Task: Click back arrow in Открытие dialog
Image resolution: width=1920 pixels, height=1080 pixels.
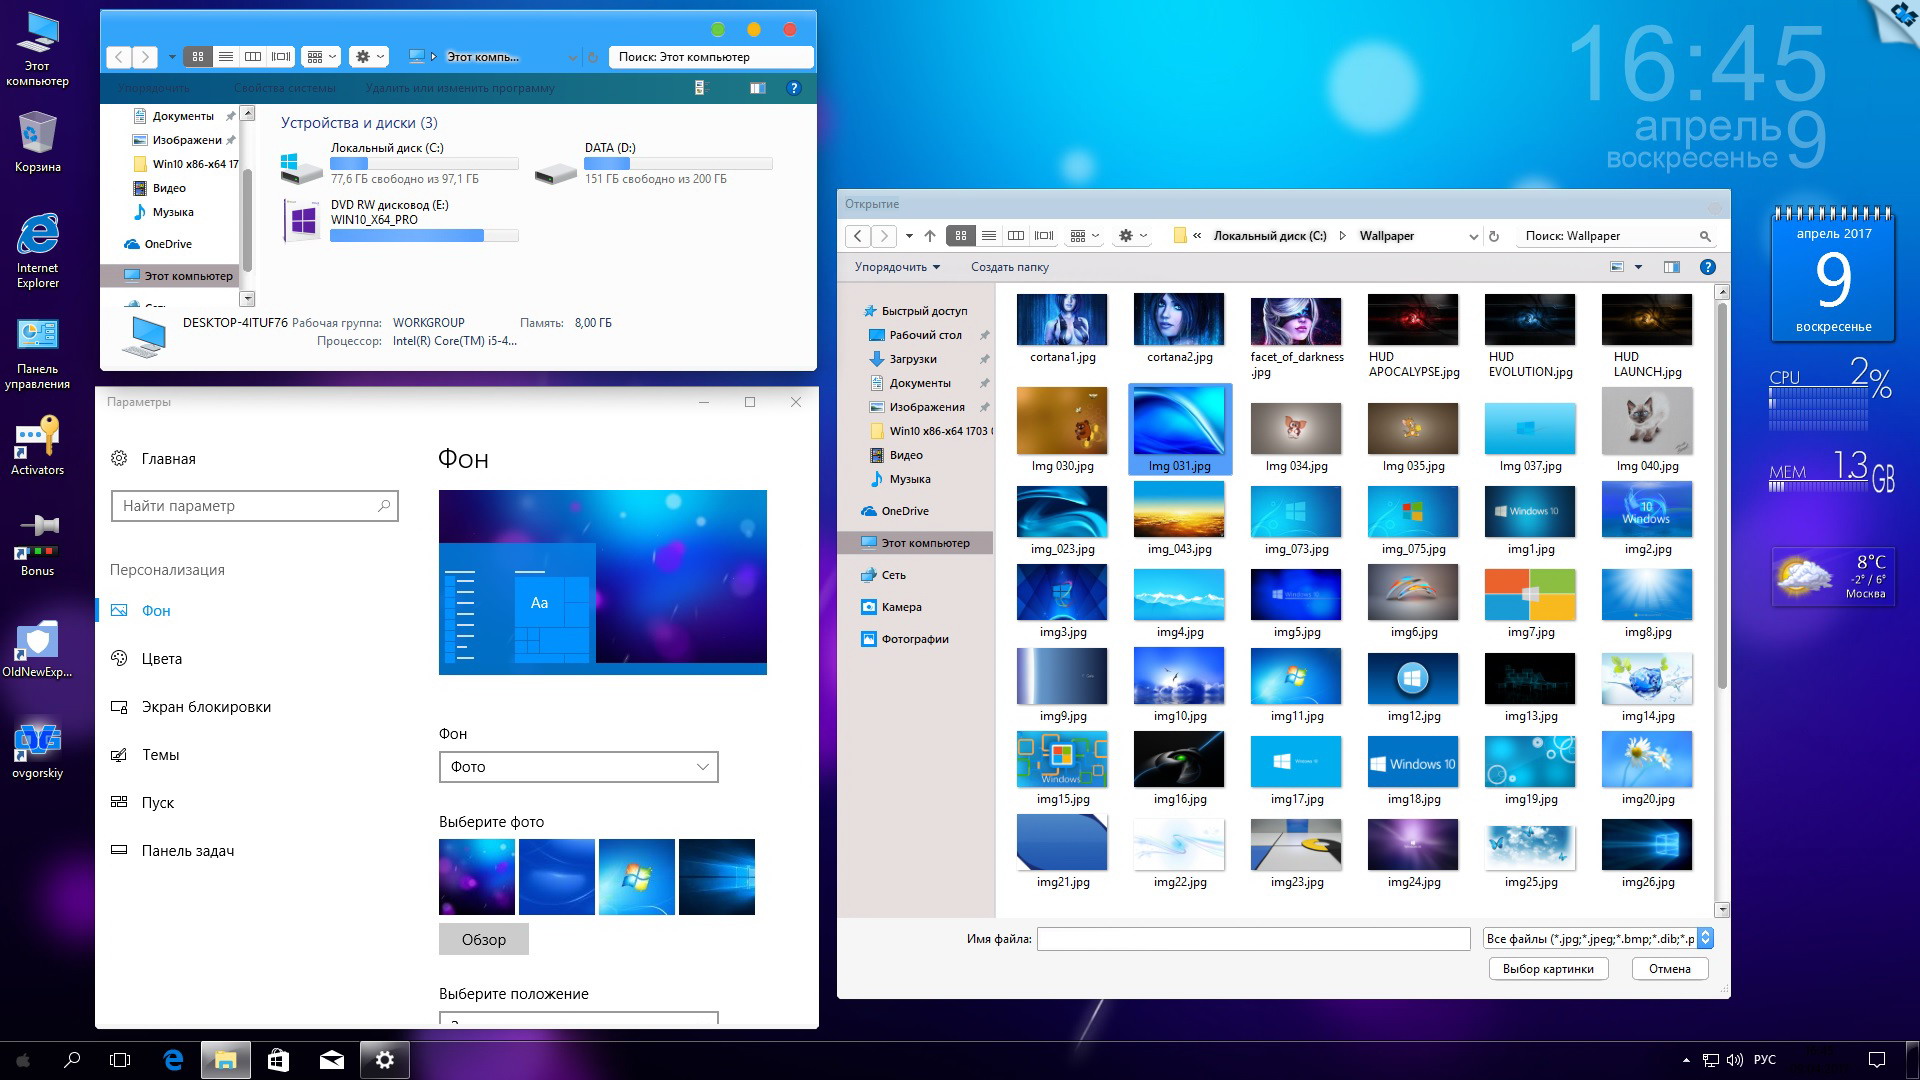Action: 858,236
